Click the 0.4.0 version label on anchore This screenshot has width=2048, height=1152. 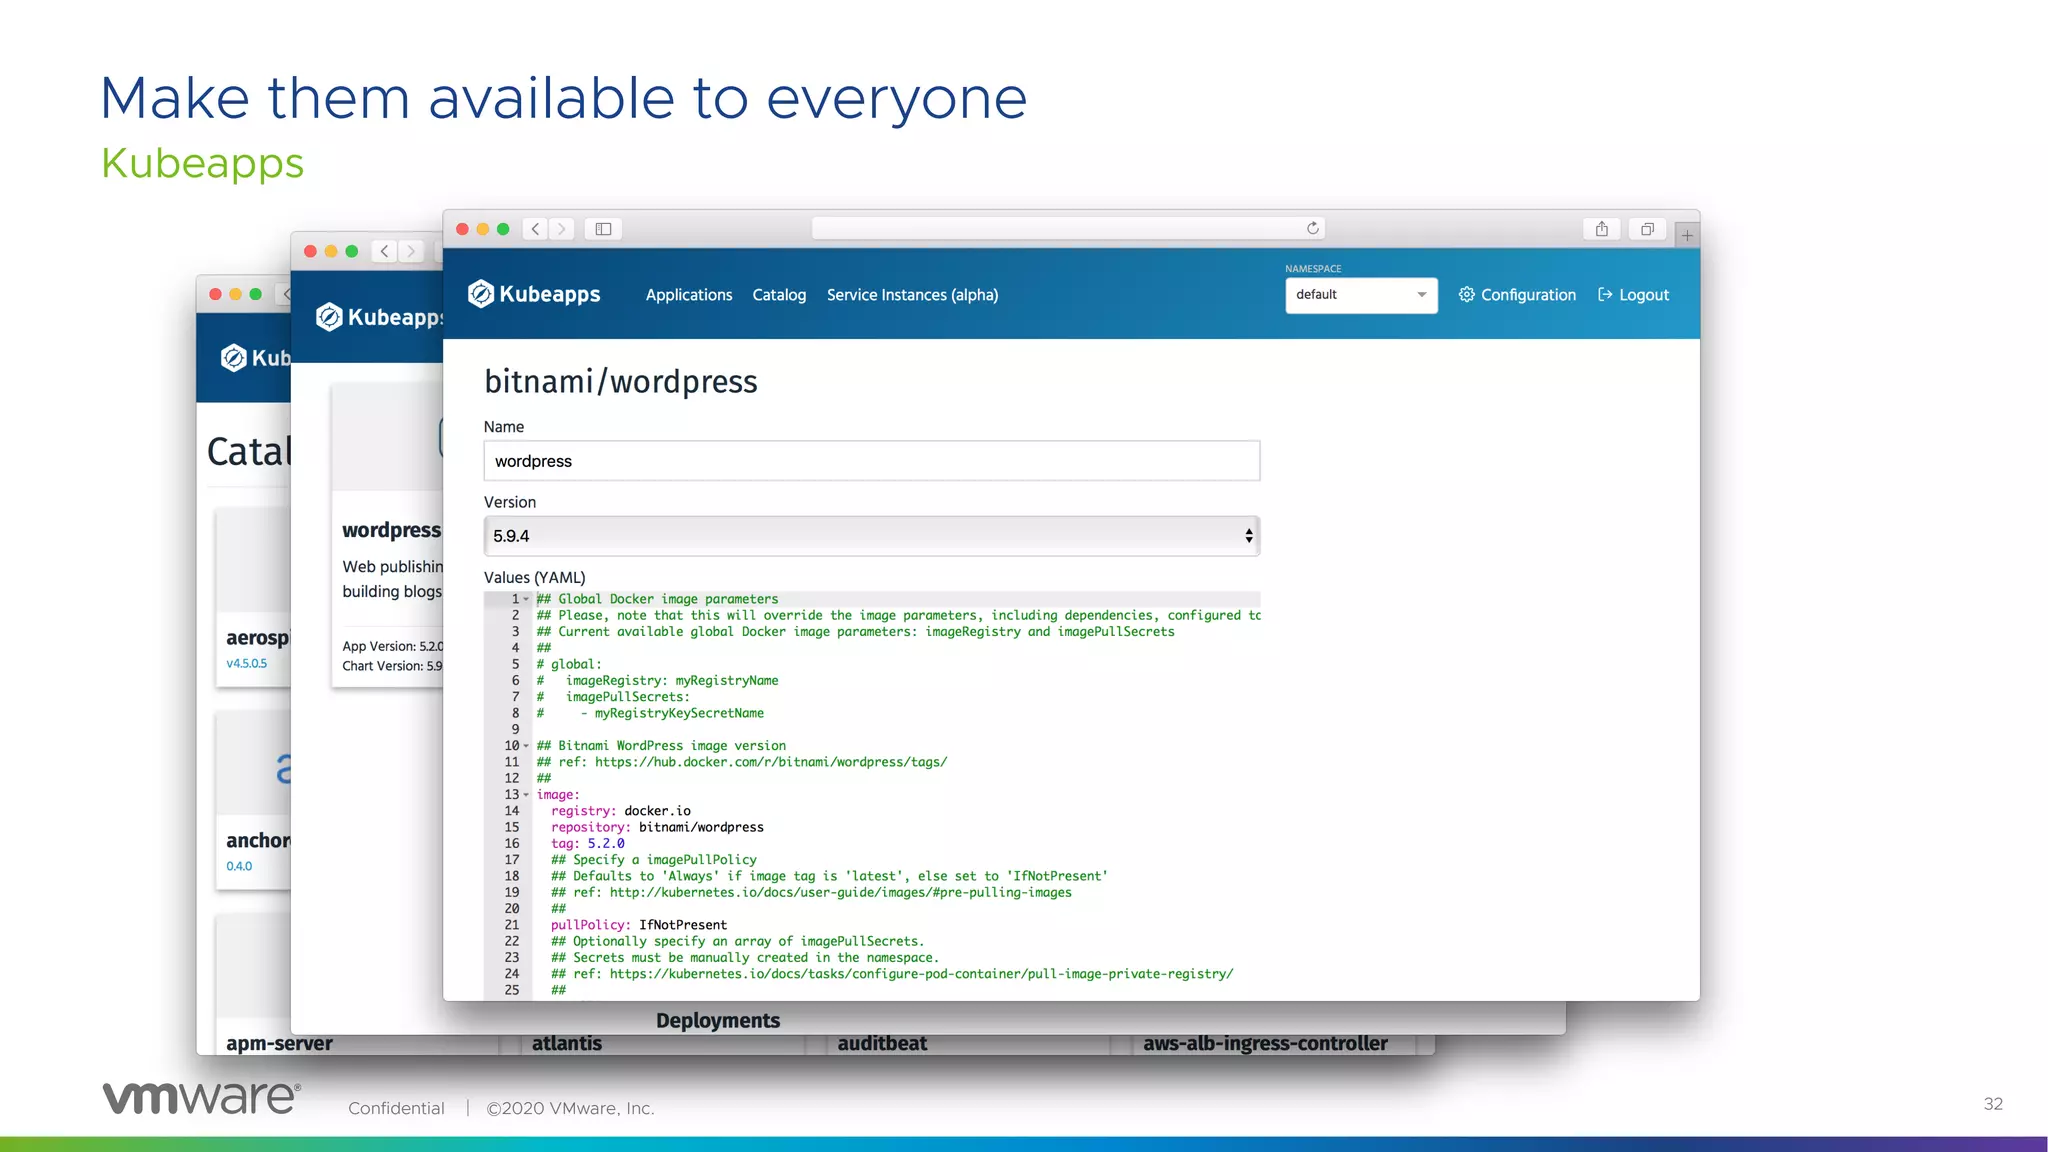coord(239,866)
